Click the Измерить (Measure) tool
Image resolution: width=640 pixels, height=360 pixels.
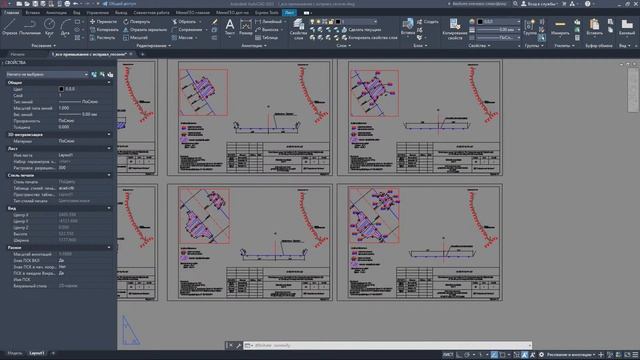pos(560,27)
